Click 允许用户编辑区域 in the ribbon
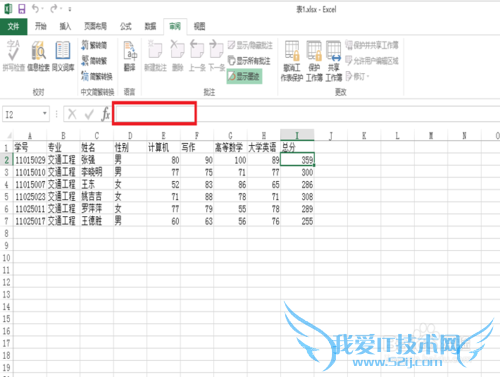Image resolution: width=500 pixels, height=377 pixels. point(372,61)
